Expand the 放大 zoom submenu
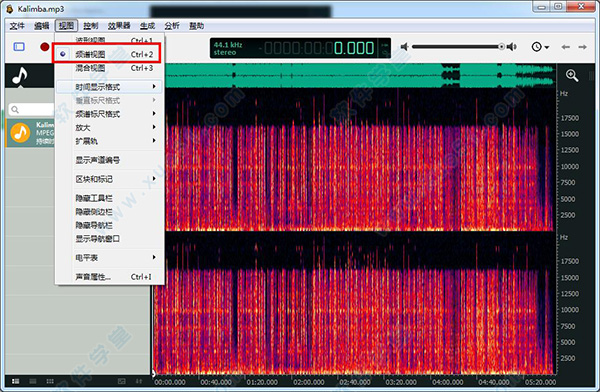The height and width of the screenshot is (392, 600). point(109,127)
